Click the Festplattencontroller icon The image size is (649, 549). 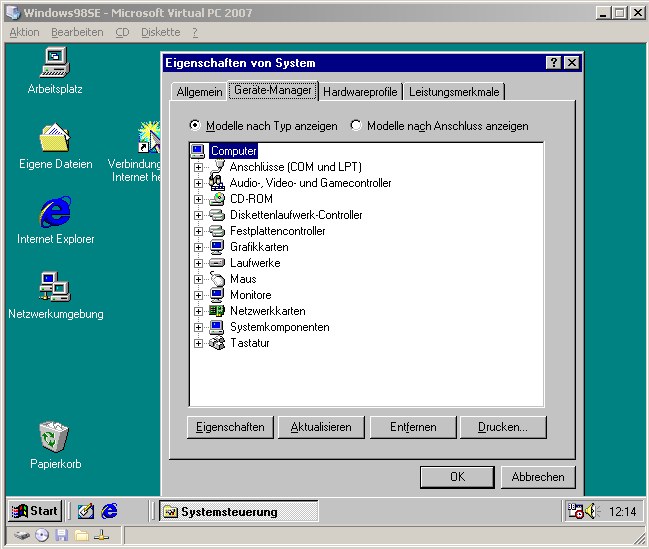tap(217, 231)
